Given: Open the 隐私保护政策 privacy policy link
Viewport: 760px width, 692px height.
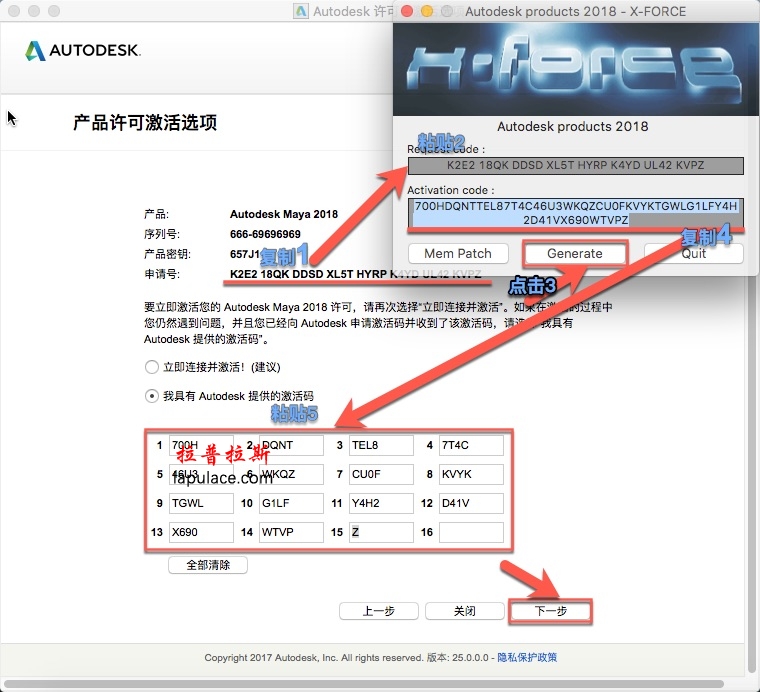Looking at the screenshot, I should [x=527, y=658].
